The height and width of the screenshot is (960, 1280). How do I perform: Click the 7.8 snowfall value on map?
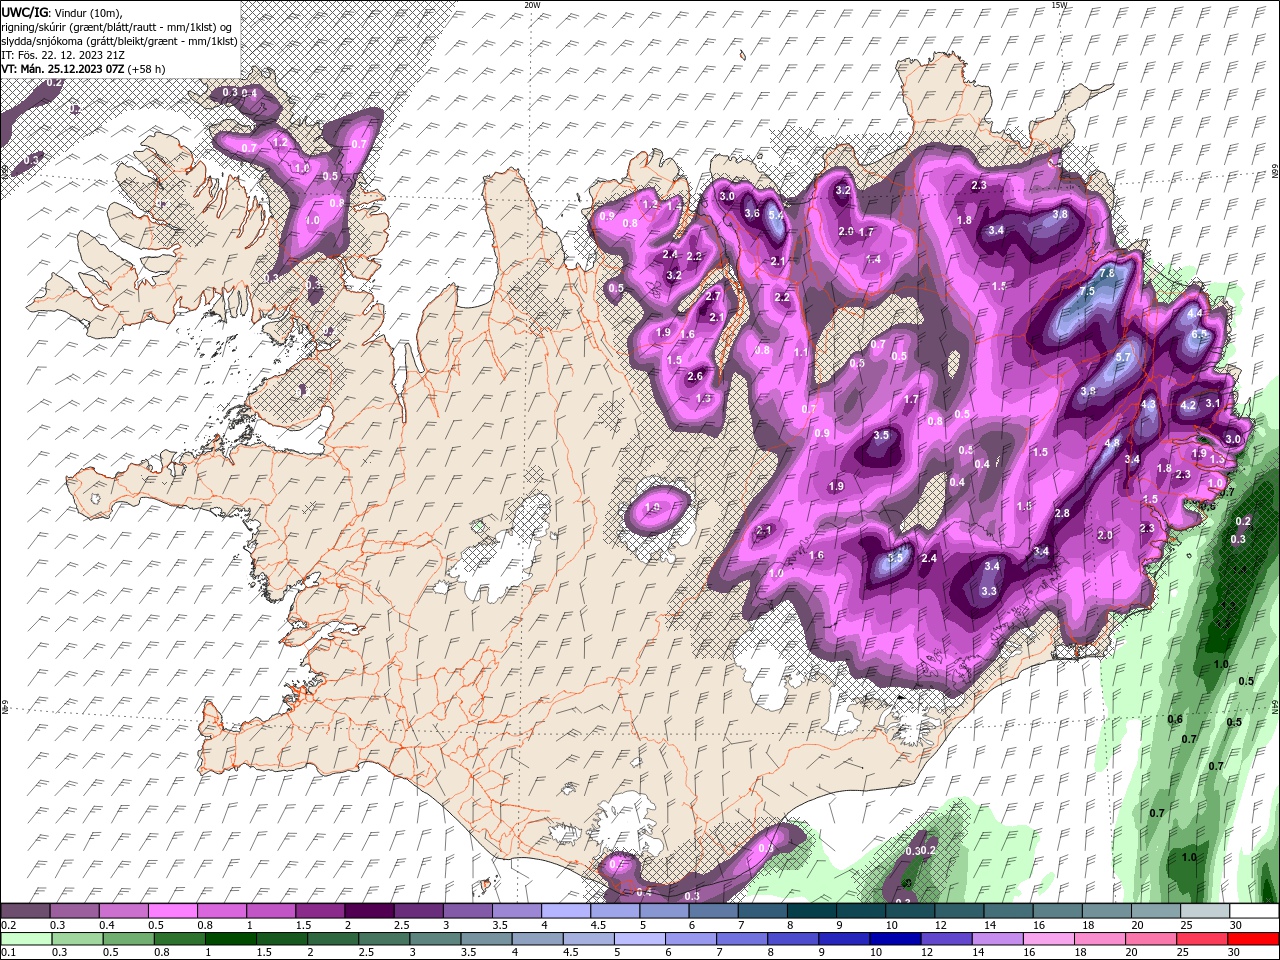(x=1107, y=273)
